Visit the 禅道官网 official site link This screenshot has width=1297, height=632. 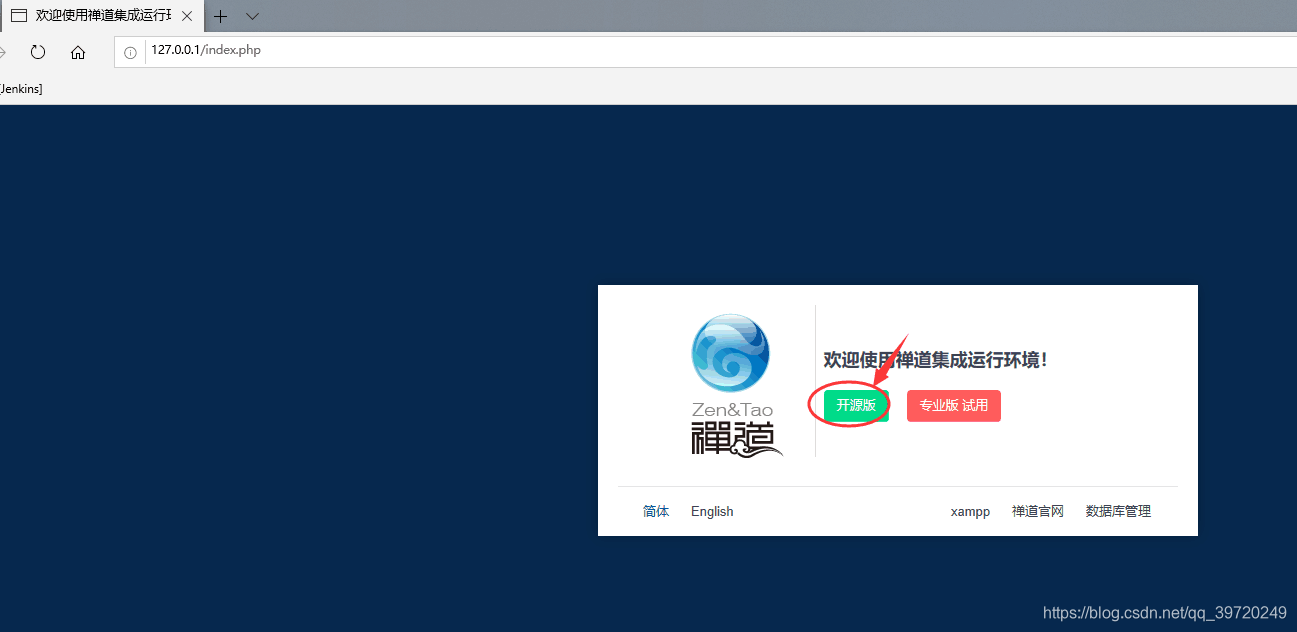coord(1037,511)
